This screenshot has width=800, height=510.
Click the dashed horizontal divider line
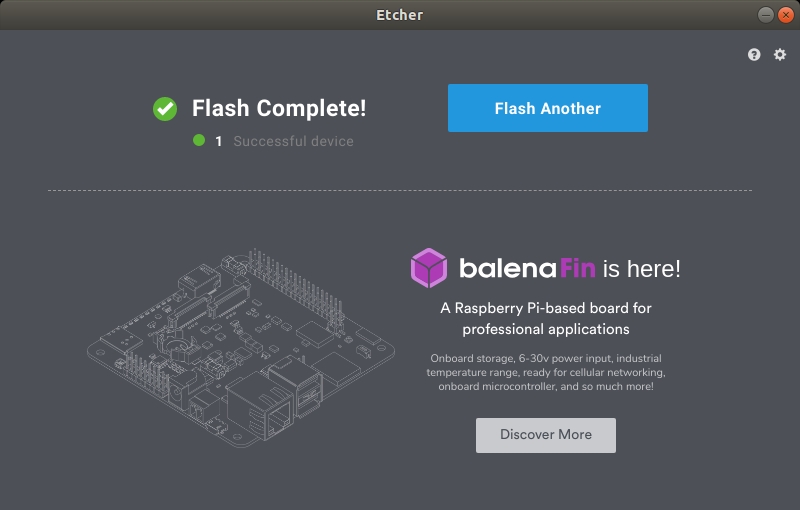(x=400, y=190)
